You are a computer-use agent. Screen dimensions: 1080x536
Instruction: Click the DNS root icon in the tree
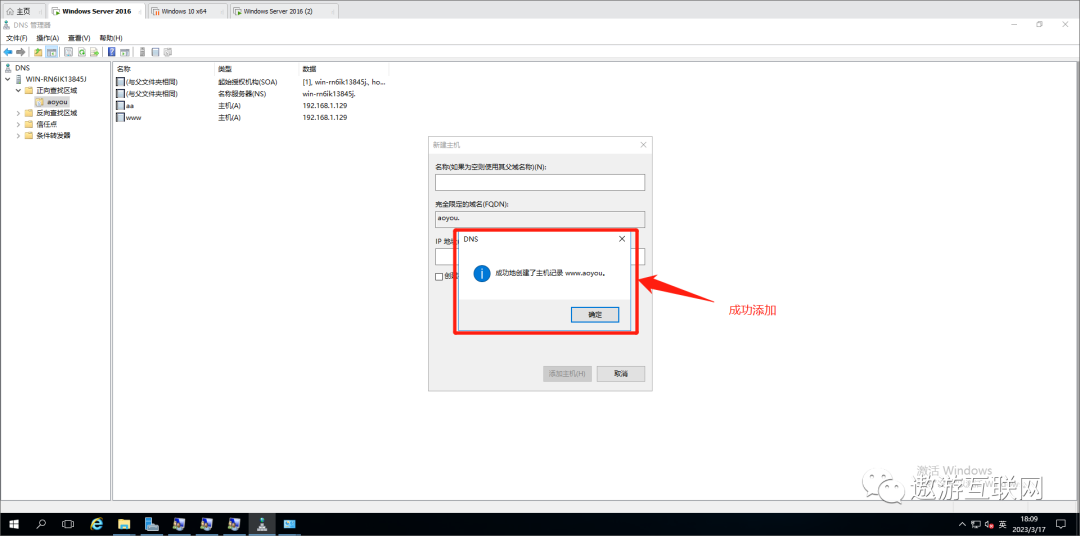8,68
